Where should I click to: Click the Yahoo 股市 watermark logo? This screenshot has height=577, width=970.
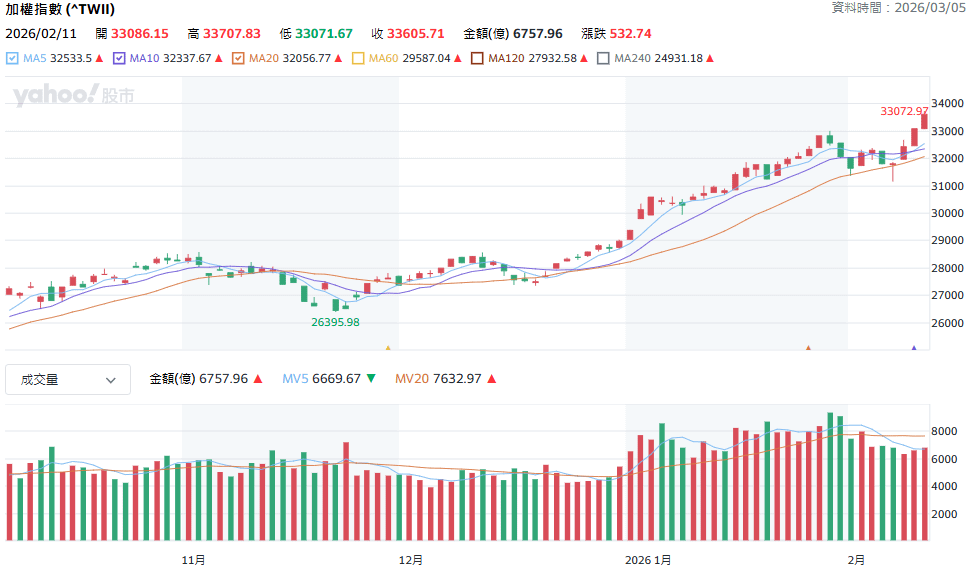[x=73, y=95]
